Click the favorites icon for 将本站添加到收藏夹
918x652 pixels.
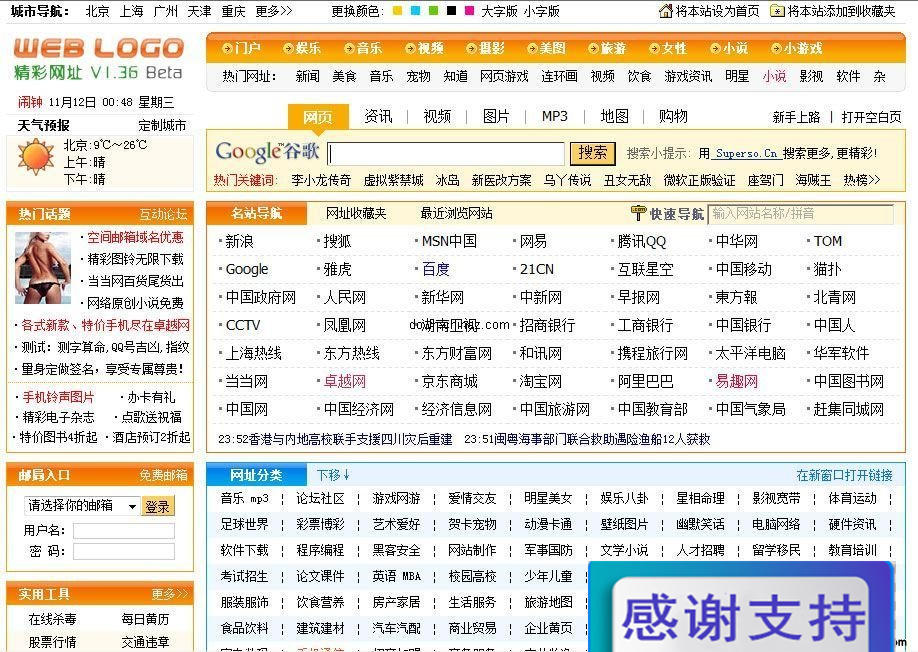pyautogui.click(x=777, y=11)
